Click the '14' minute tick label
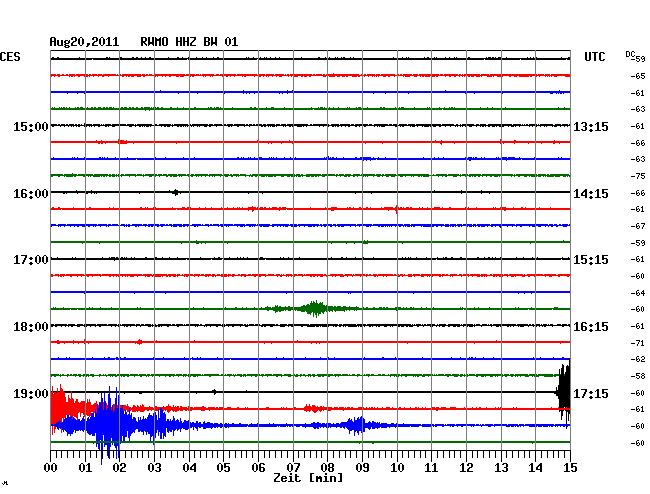650x494 pixels. [x=535, y=467]
